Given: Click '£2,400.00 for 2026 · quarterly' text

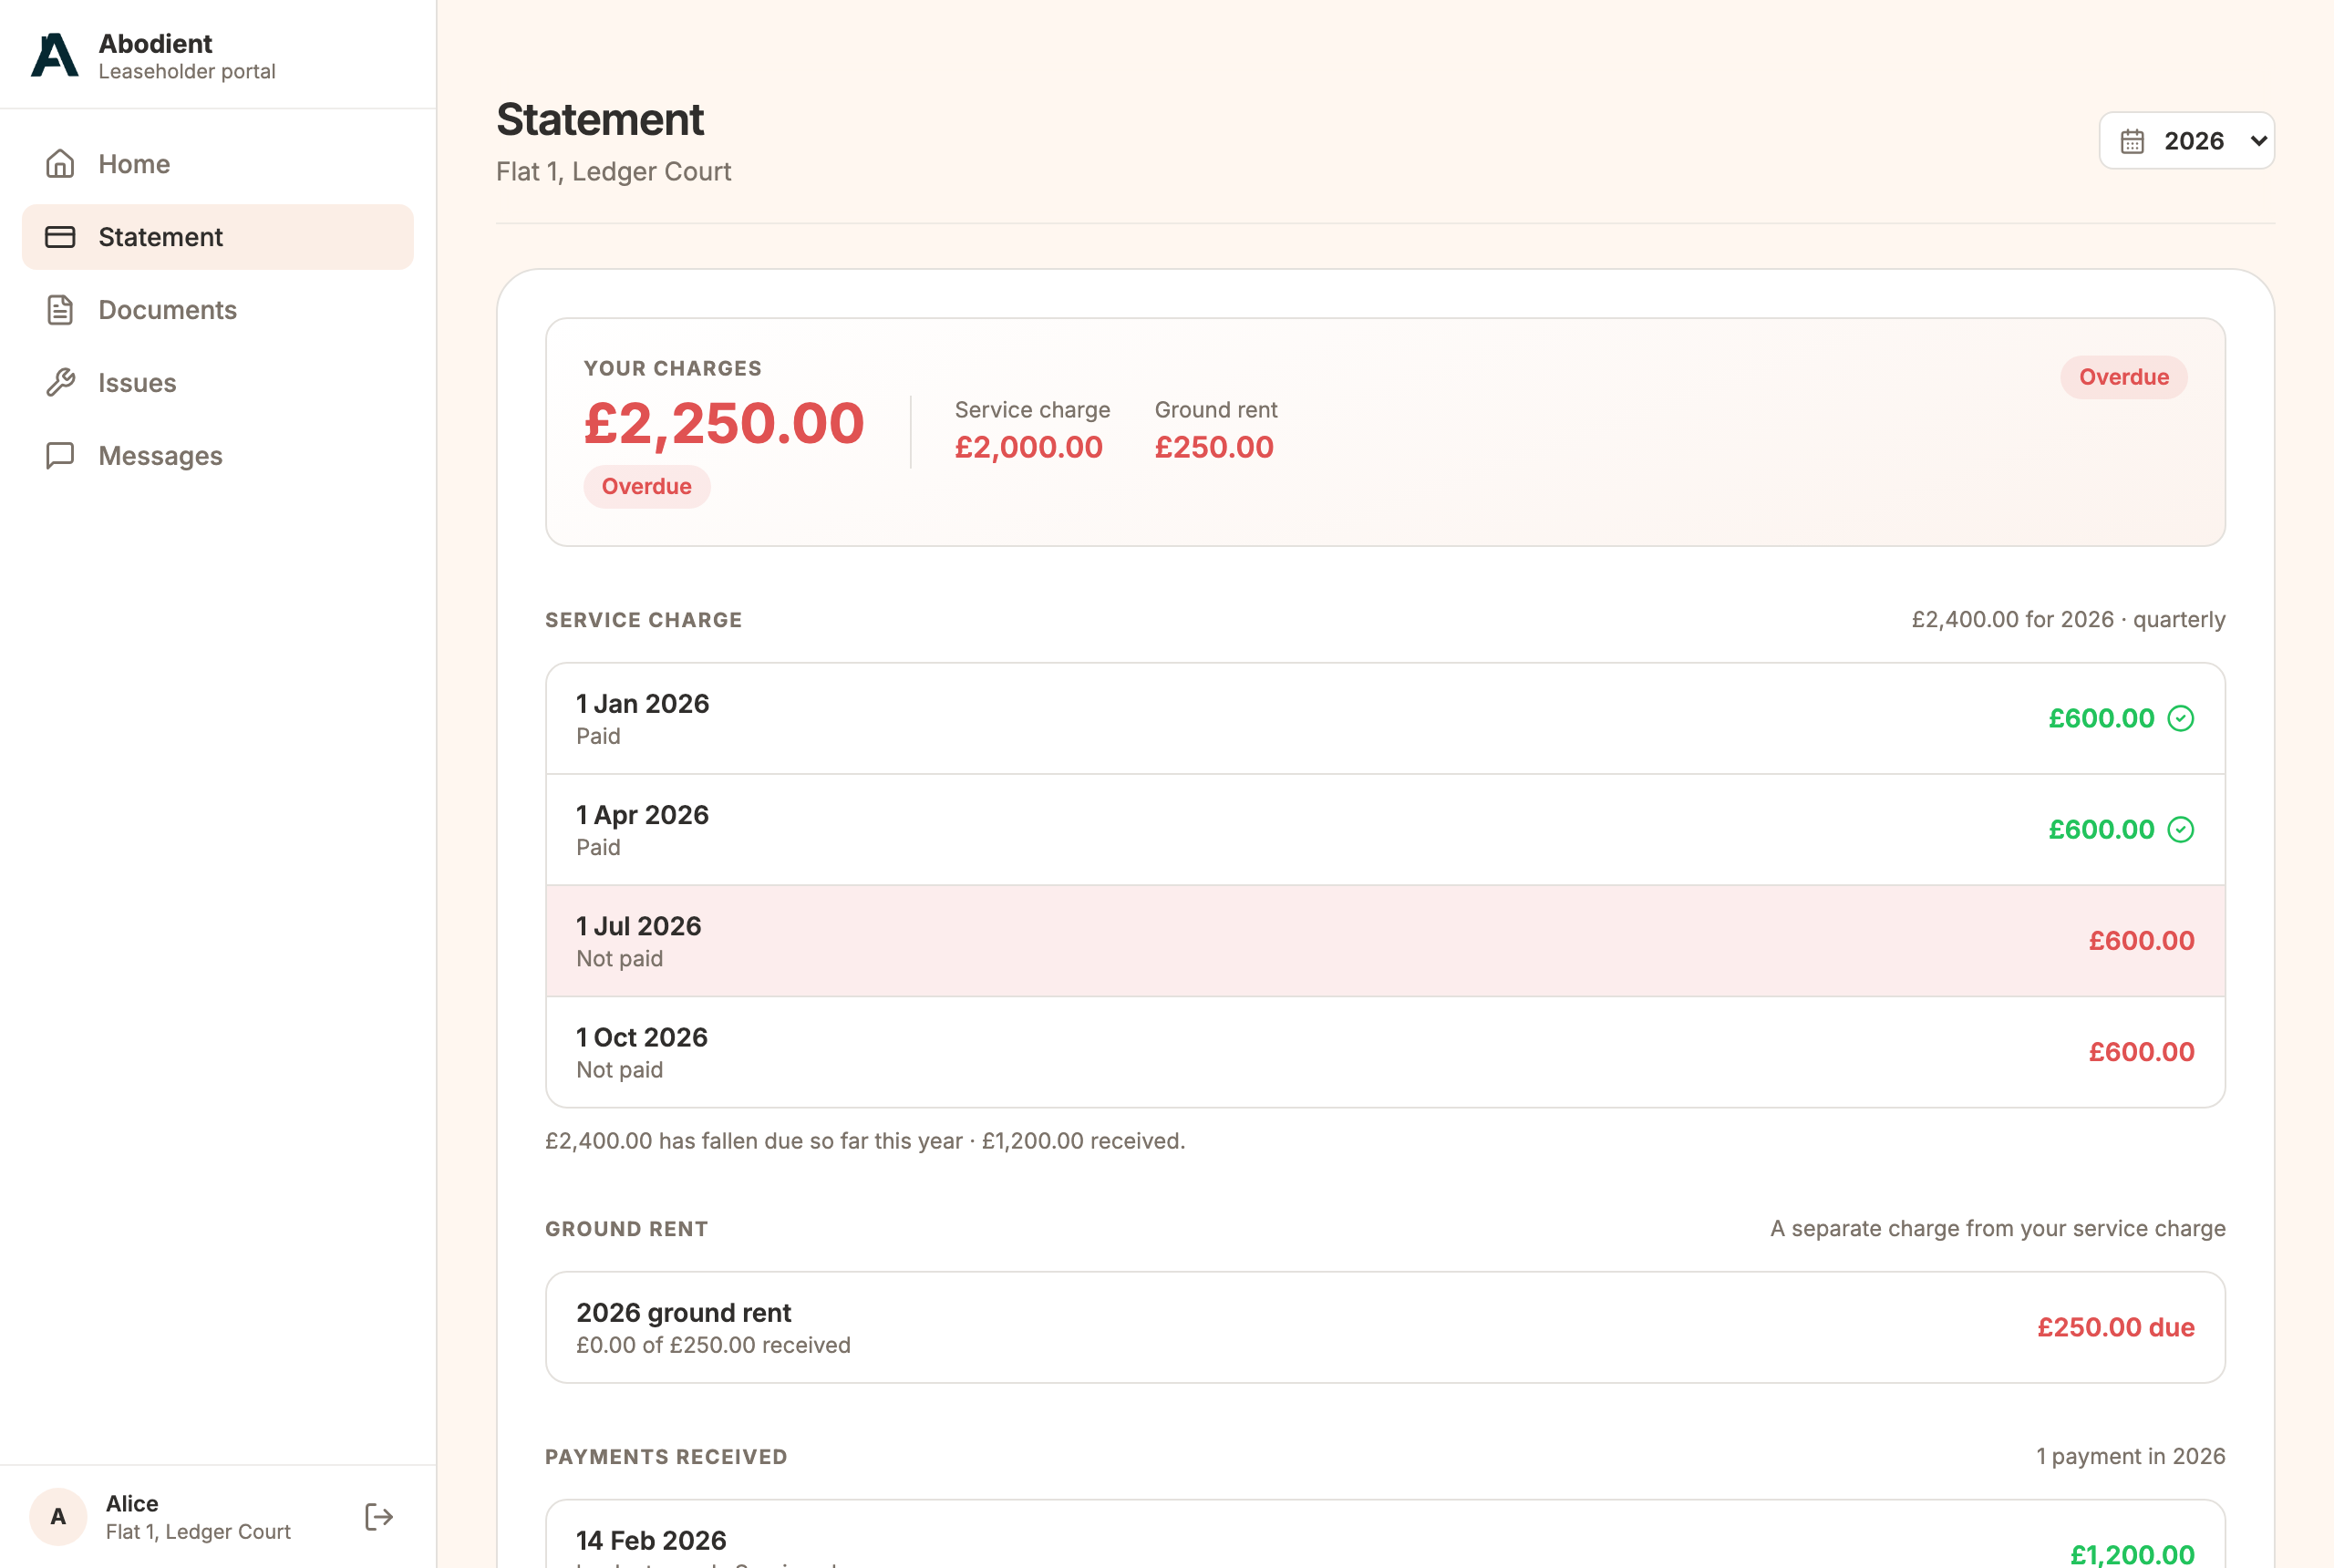Looking at the screenshot, I should coord(2068,620).
